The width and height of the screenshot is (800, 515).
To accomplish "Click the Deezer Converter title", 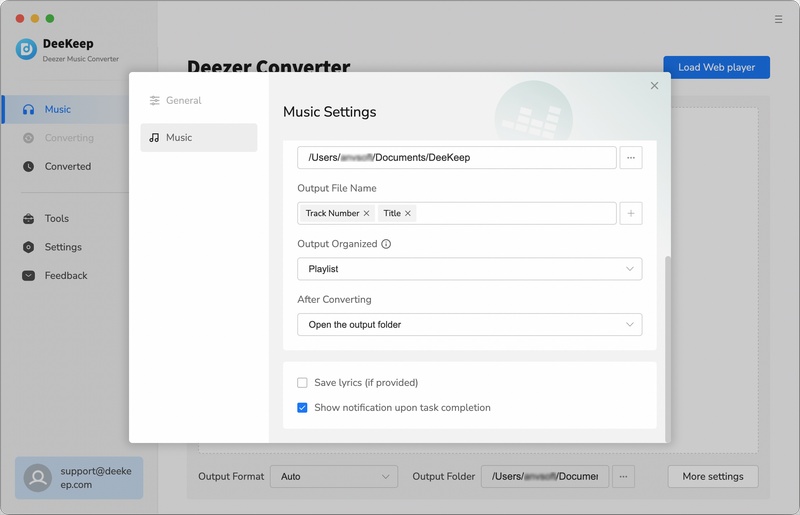I will pyautogui.click(x=268, y=65).
